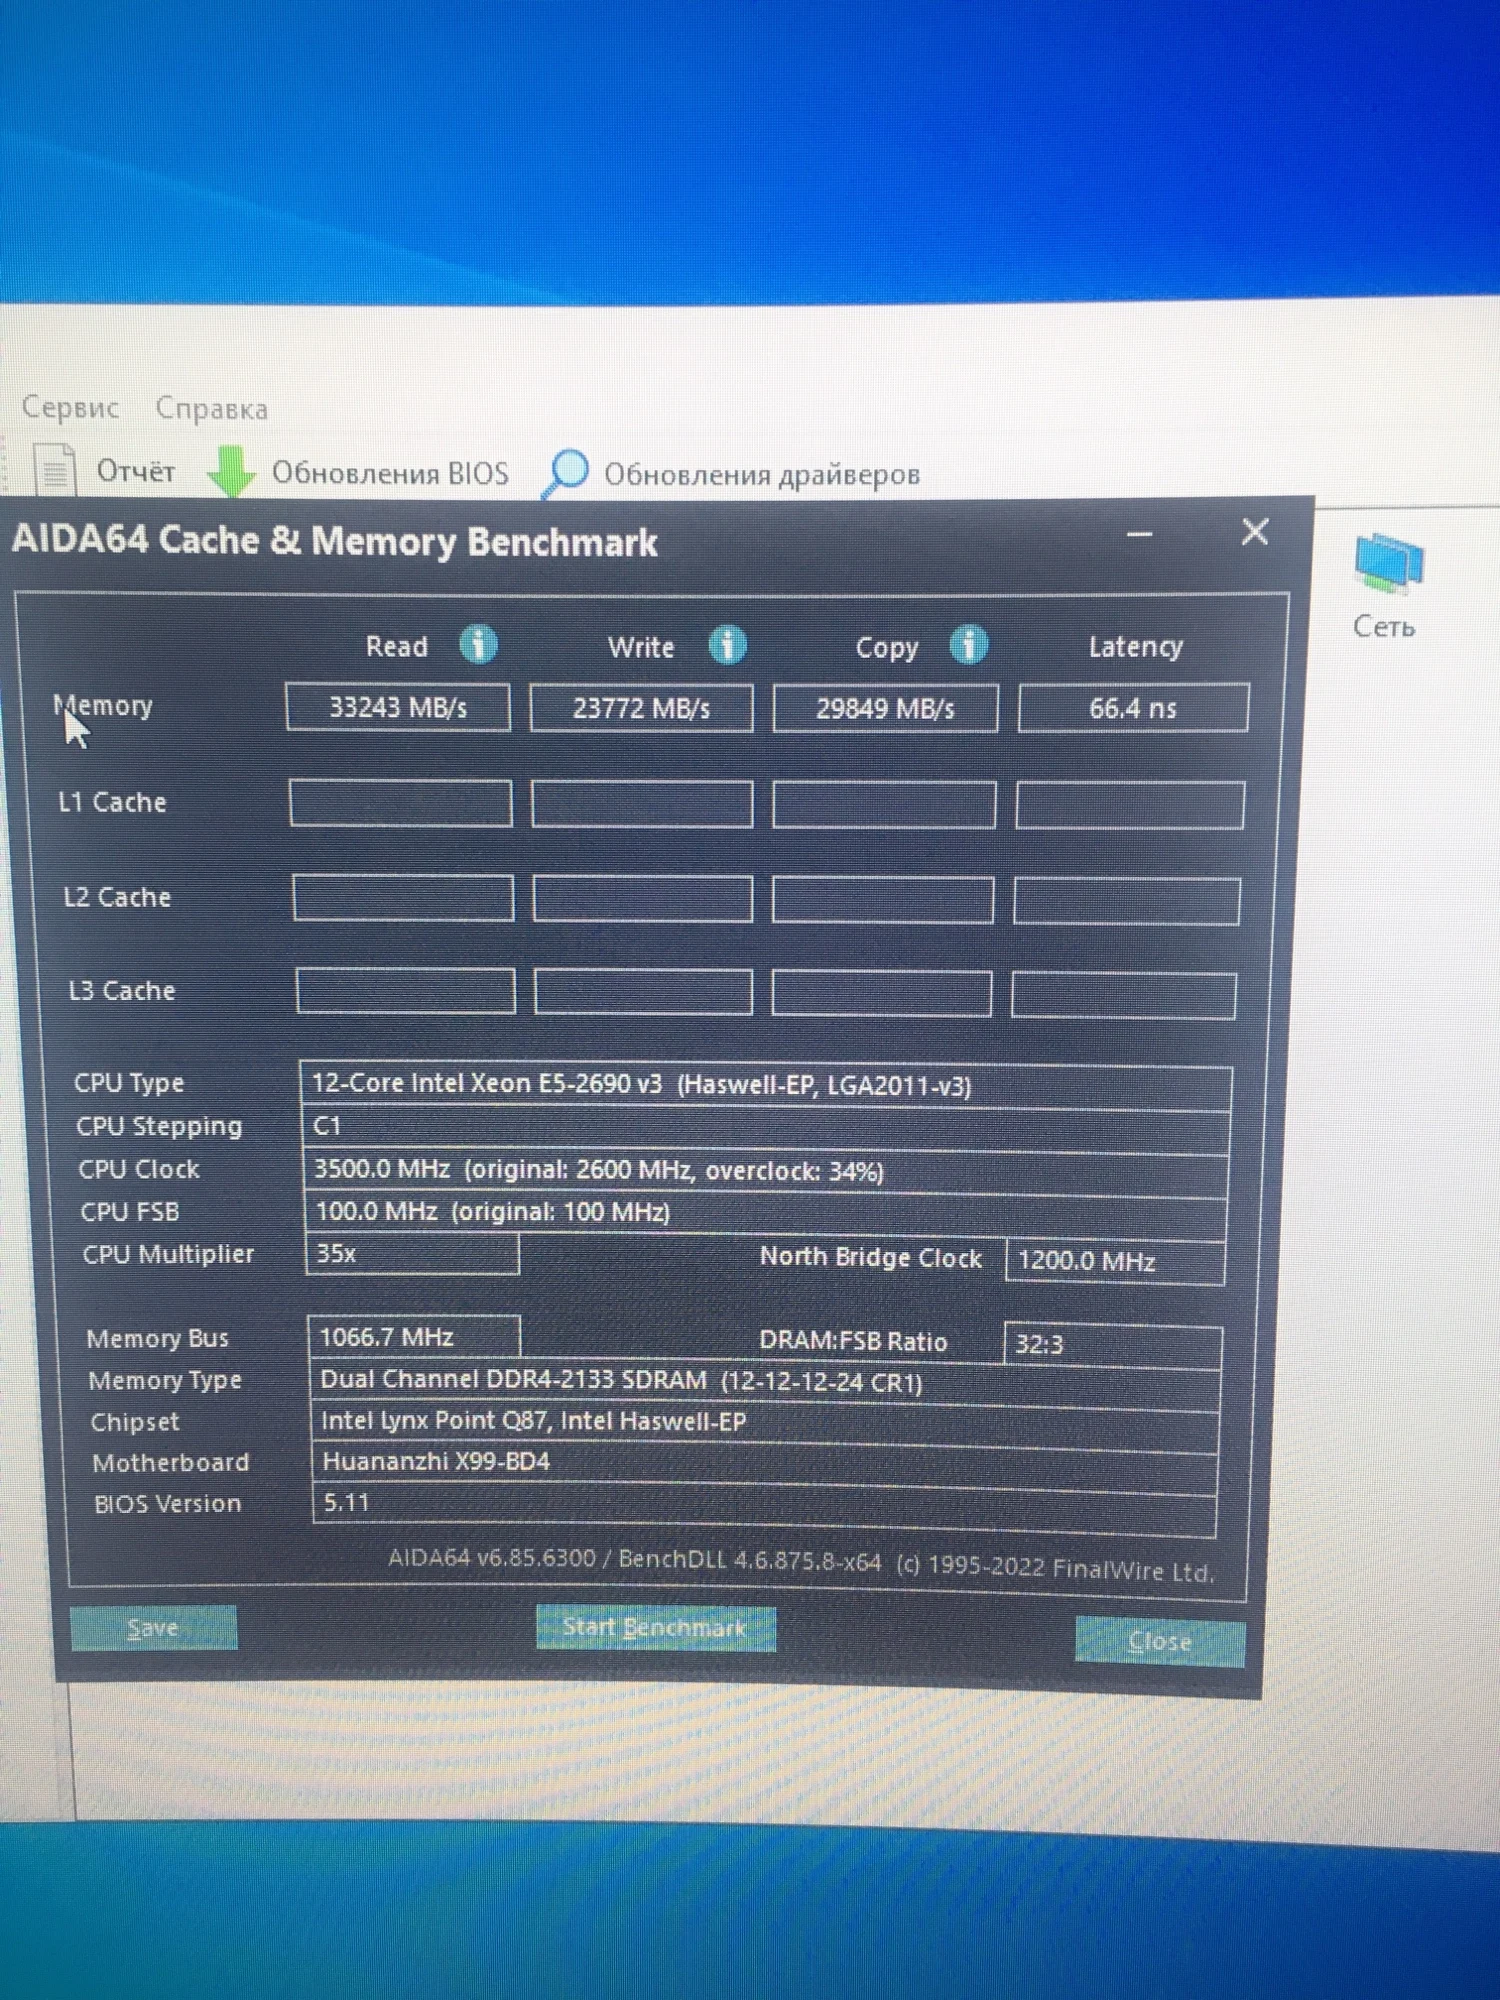Click the Memory Type DDR4-2133 field
The image size is (1500, 2000).
[x=766, y=1384]
